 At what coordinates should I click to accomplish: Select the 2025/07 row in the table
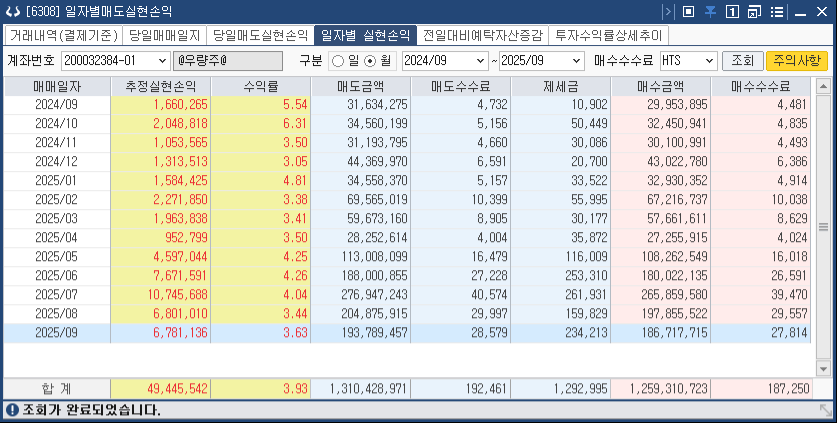(x=400, y=294)
